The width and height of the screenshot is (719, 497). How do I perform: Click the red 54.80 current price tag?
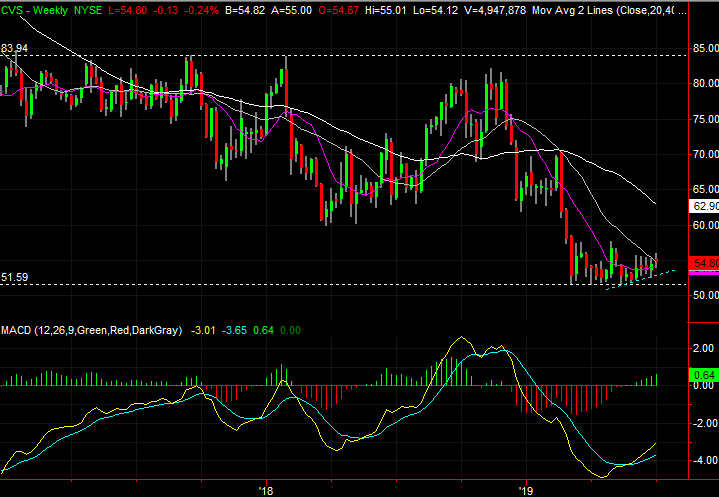point(704,262)
